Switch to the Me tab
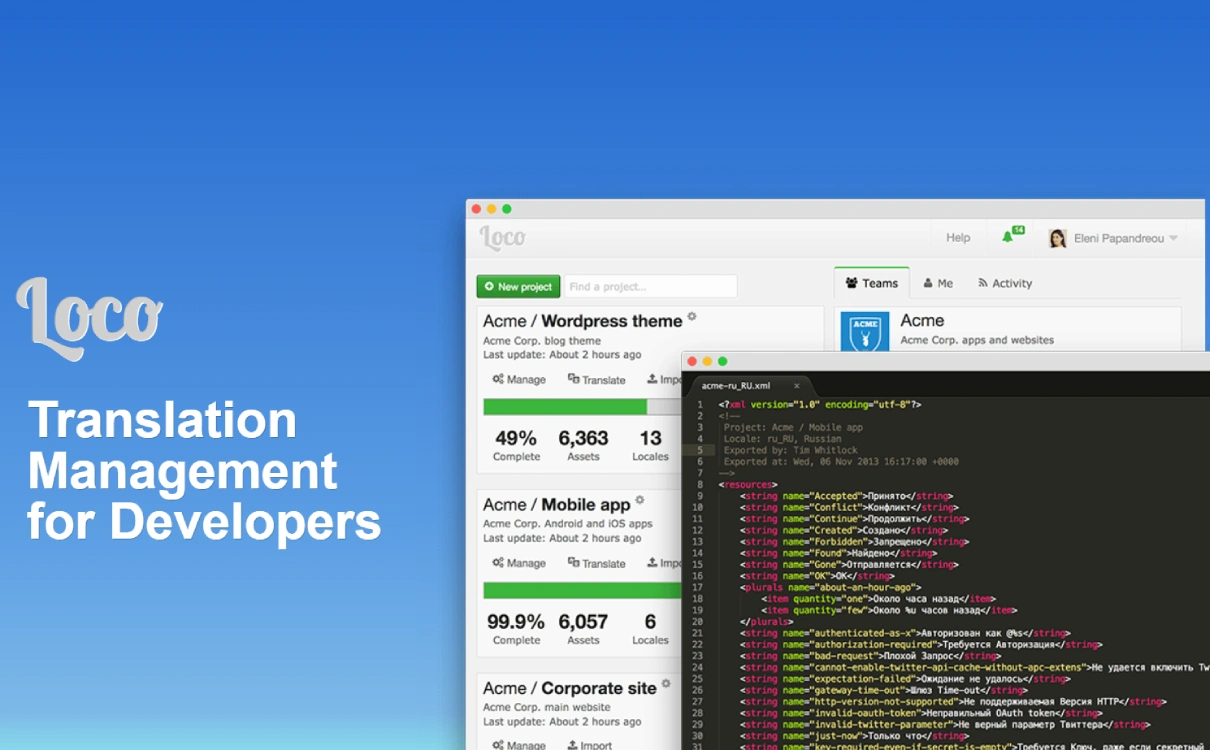Image resolution: width=1210 pixels, height=750 pixels. click(x=938, y=284)
